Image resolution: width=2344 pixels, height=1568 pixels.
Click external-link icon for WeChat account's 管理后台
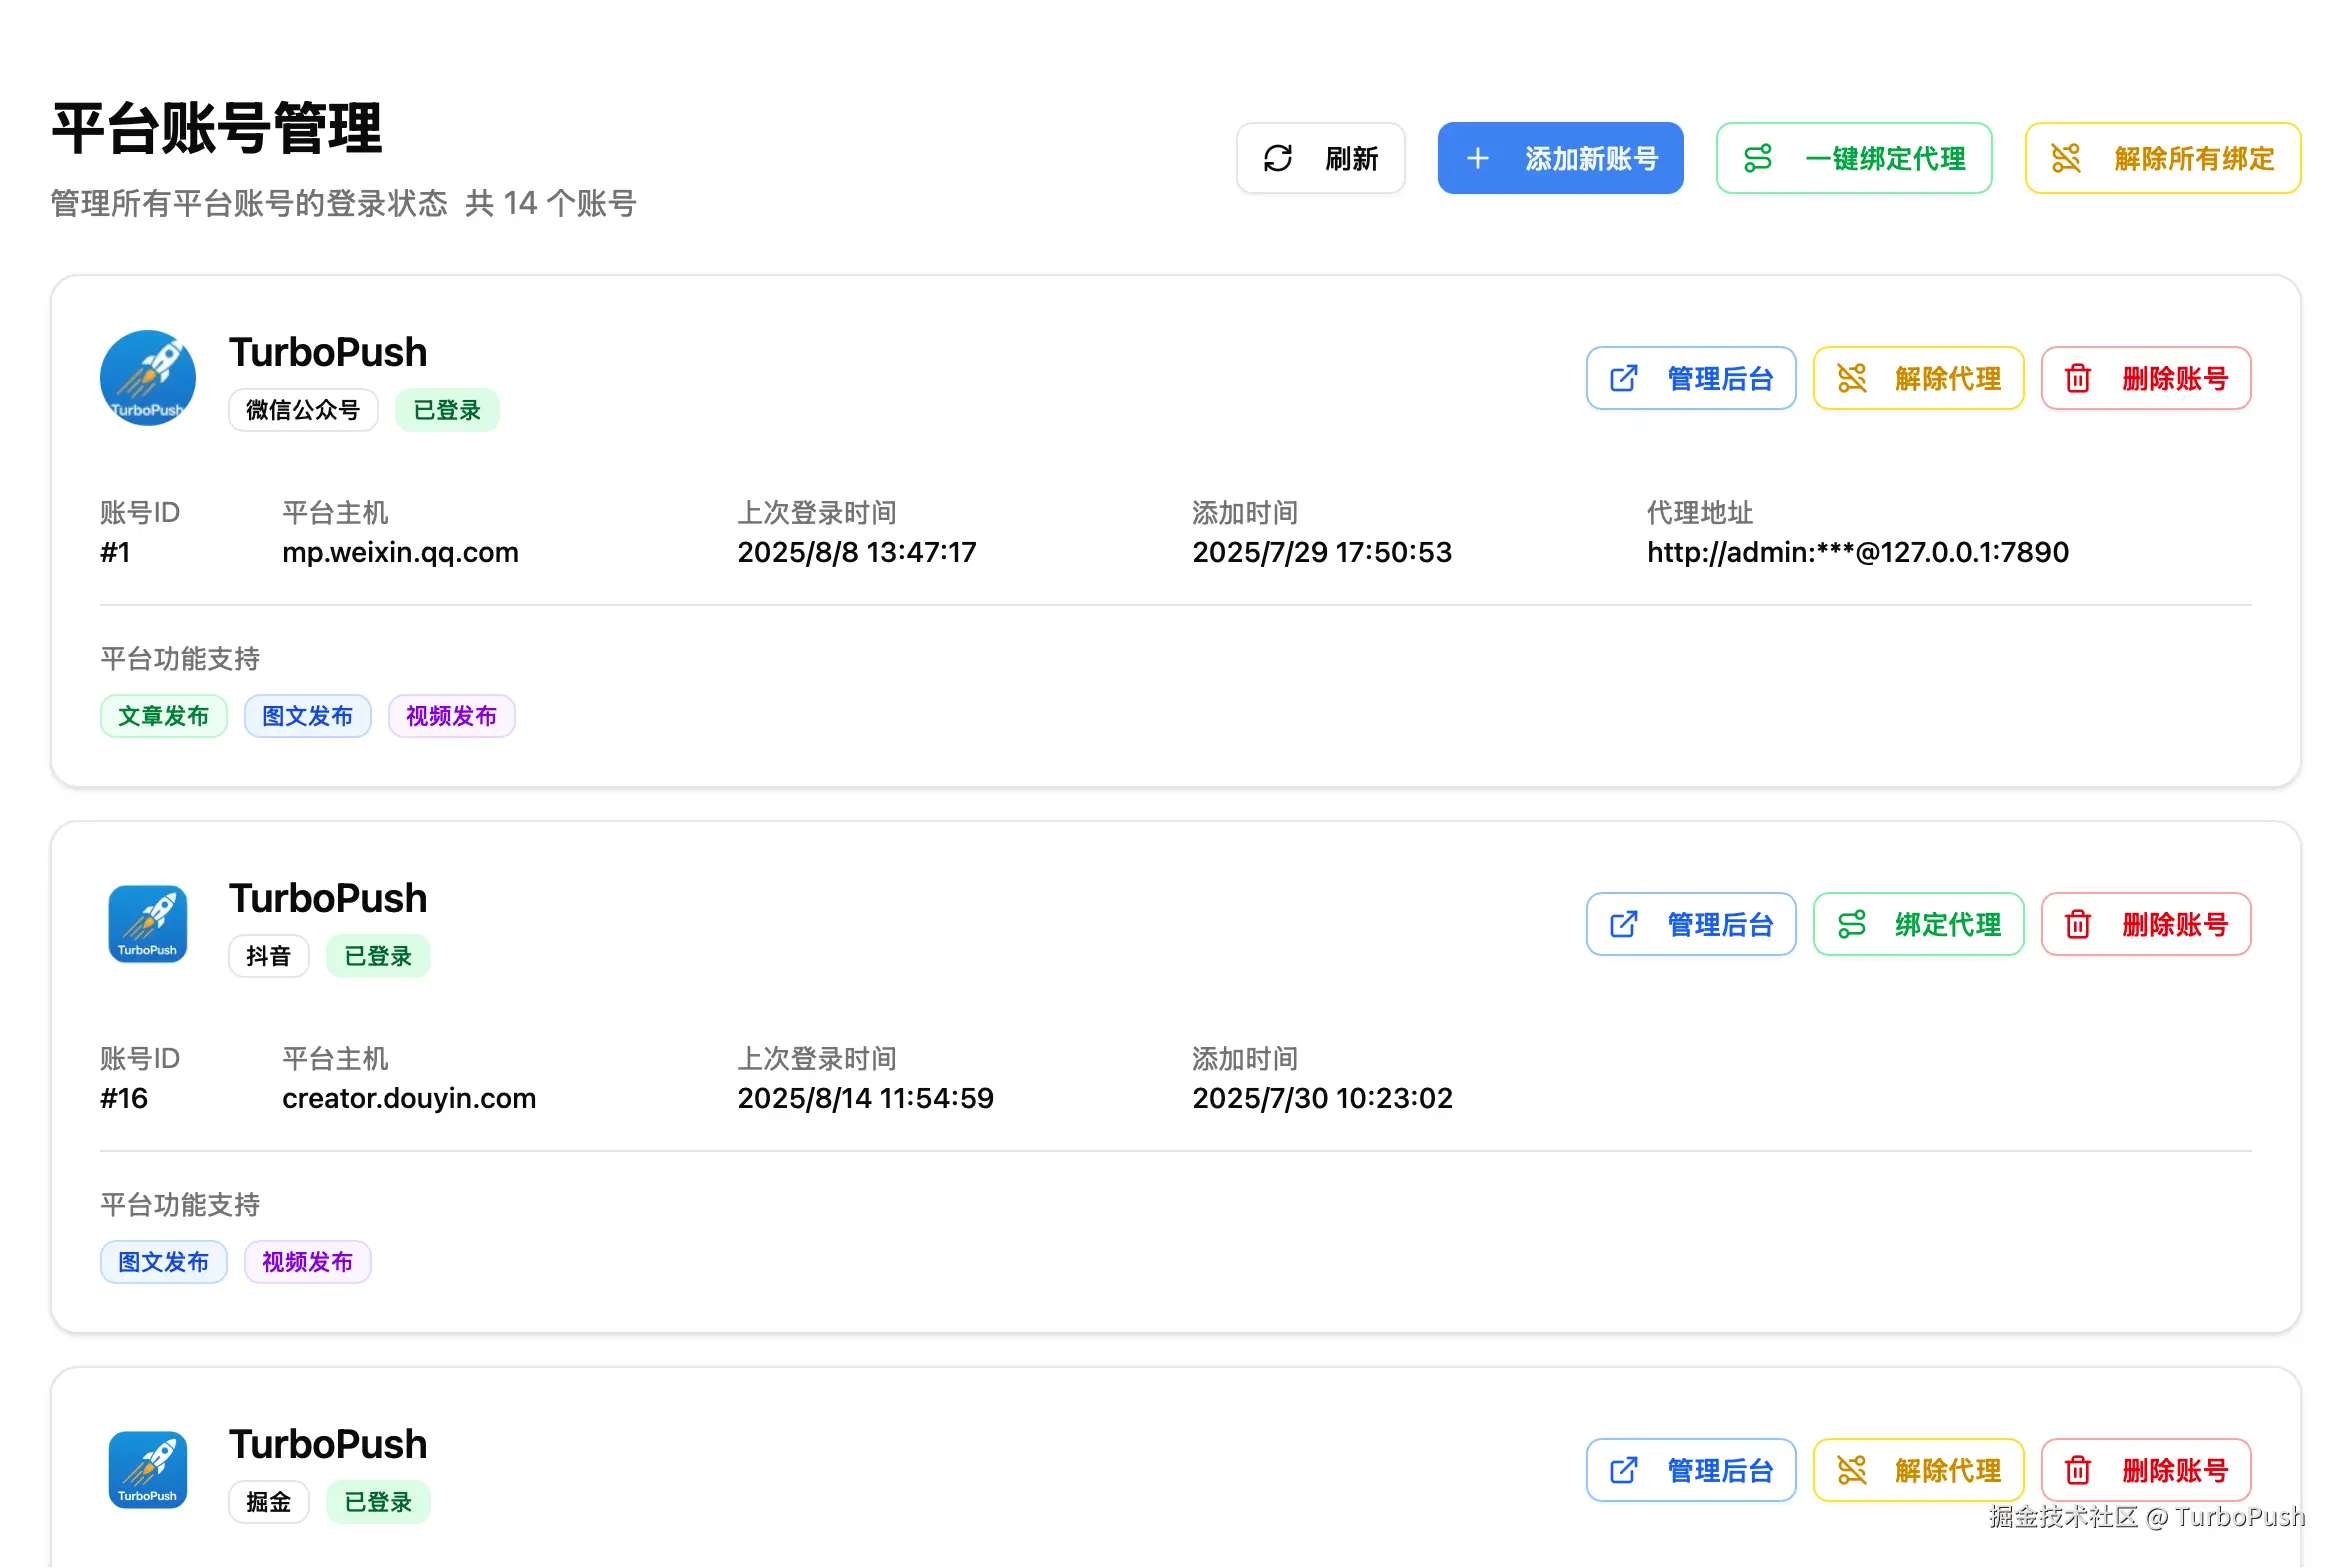(x=1624, y=378)
